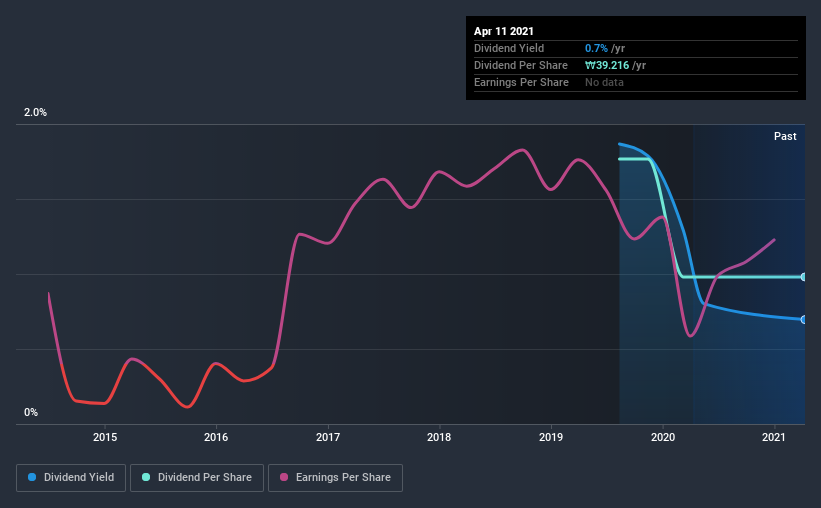The width and height of the screenshot is (821, 508).
Task: Select the 2019 x-axis label
Action: (551, 437)
